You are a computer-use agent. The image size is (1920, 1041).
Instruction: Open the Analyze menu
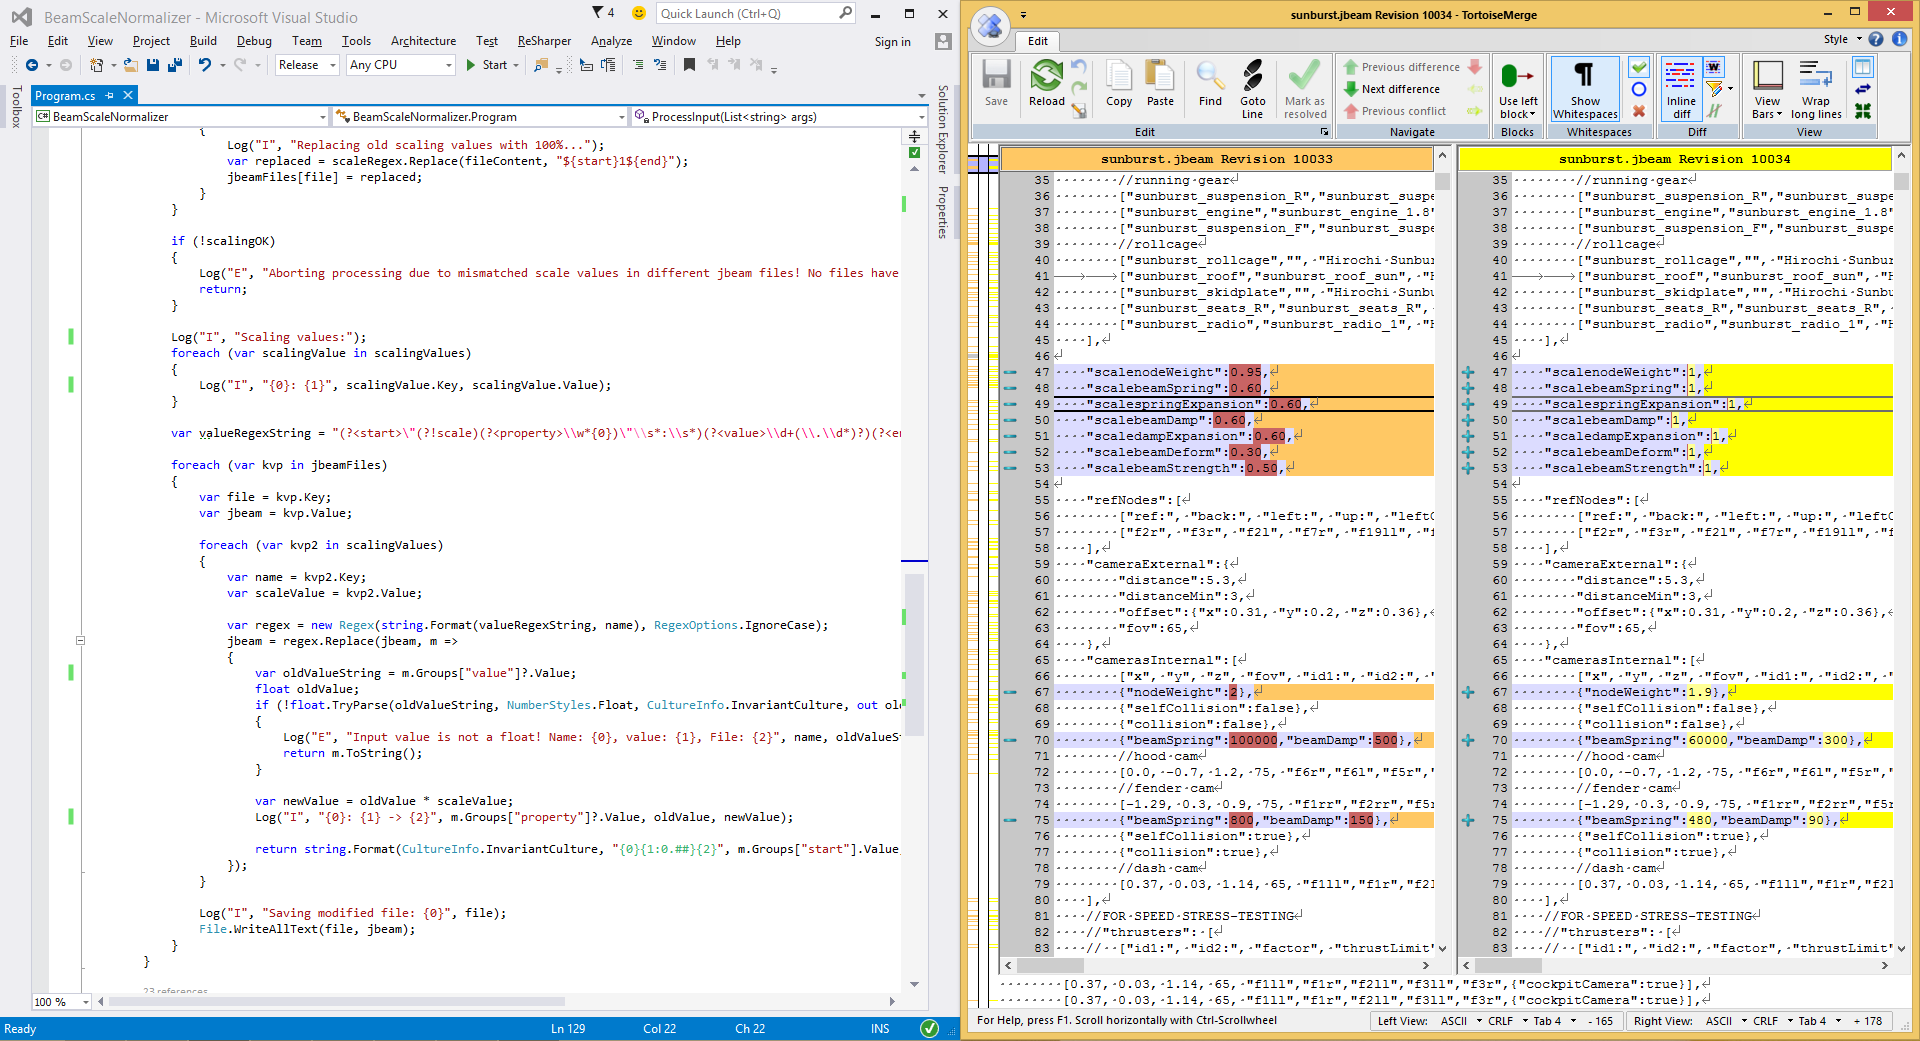coord(611,41)
